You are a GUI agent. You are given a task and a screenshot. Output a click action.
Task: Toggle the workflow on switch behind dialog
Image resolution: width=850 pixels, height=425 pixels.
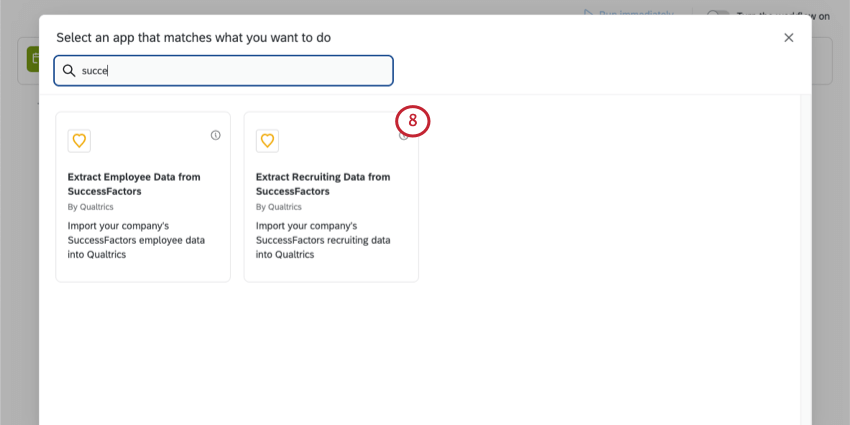[718, 13]
